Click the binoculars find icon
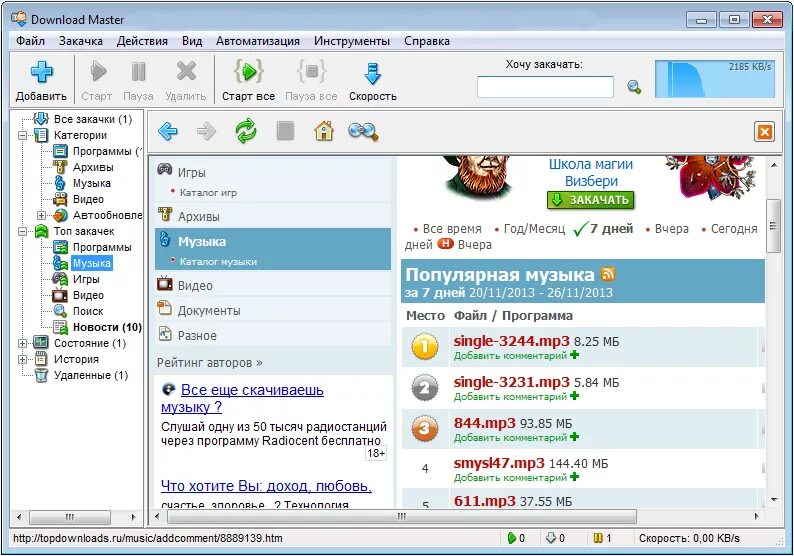This screenshot has width=794, height=556. pyautogui.click(x=363, y=132)
